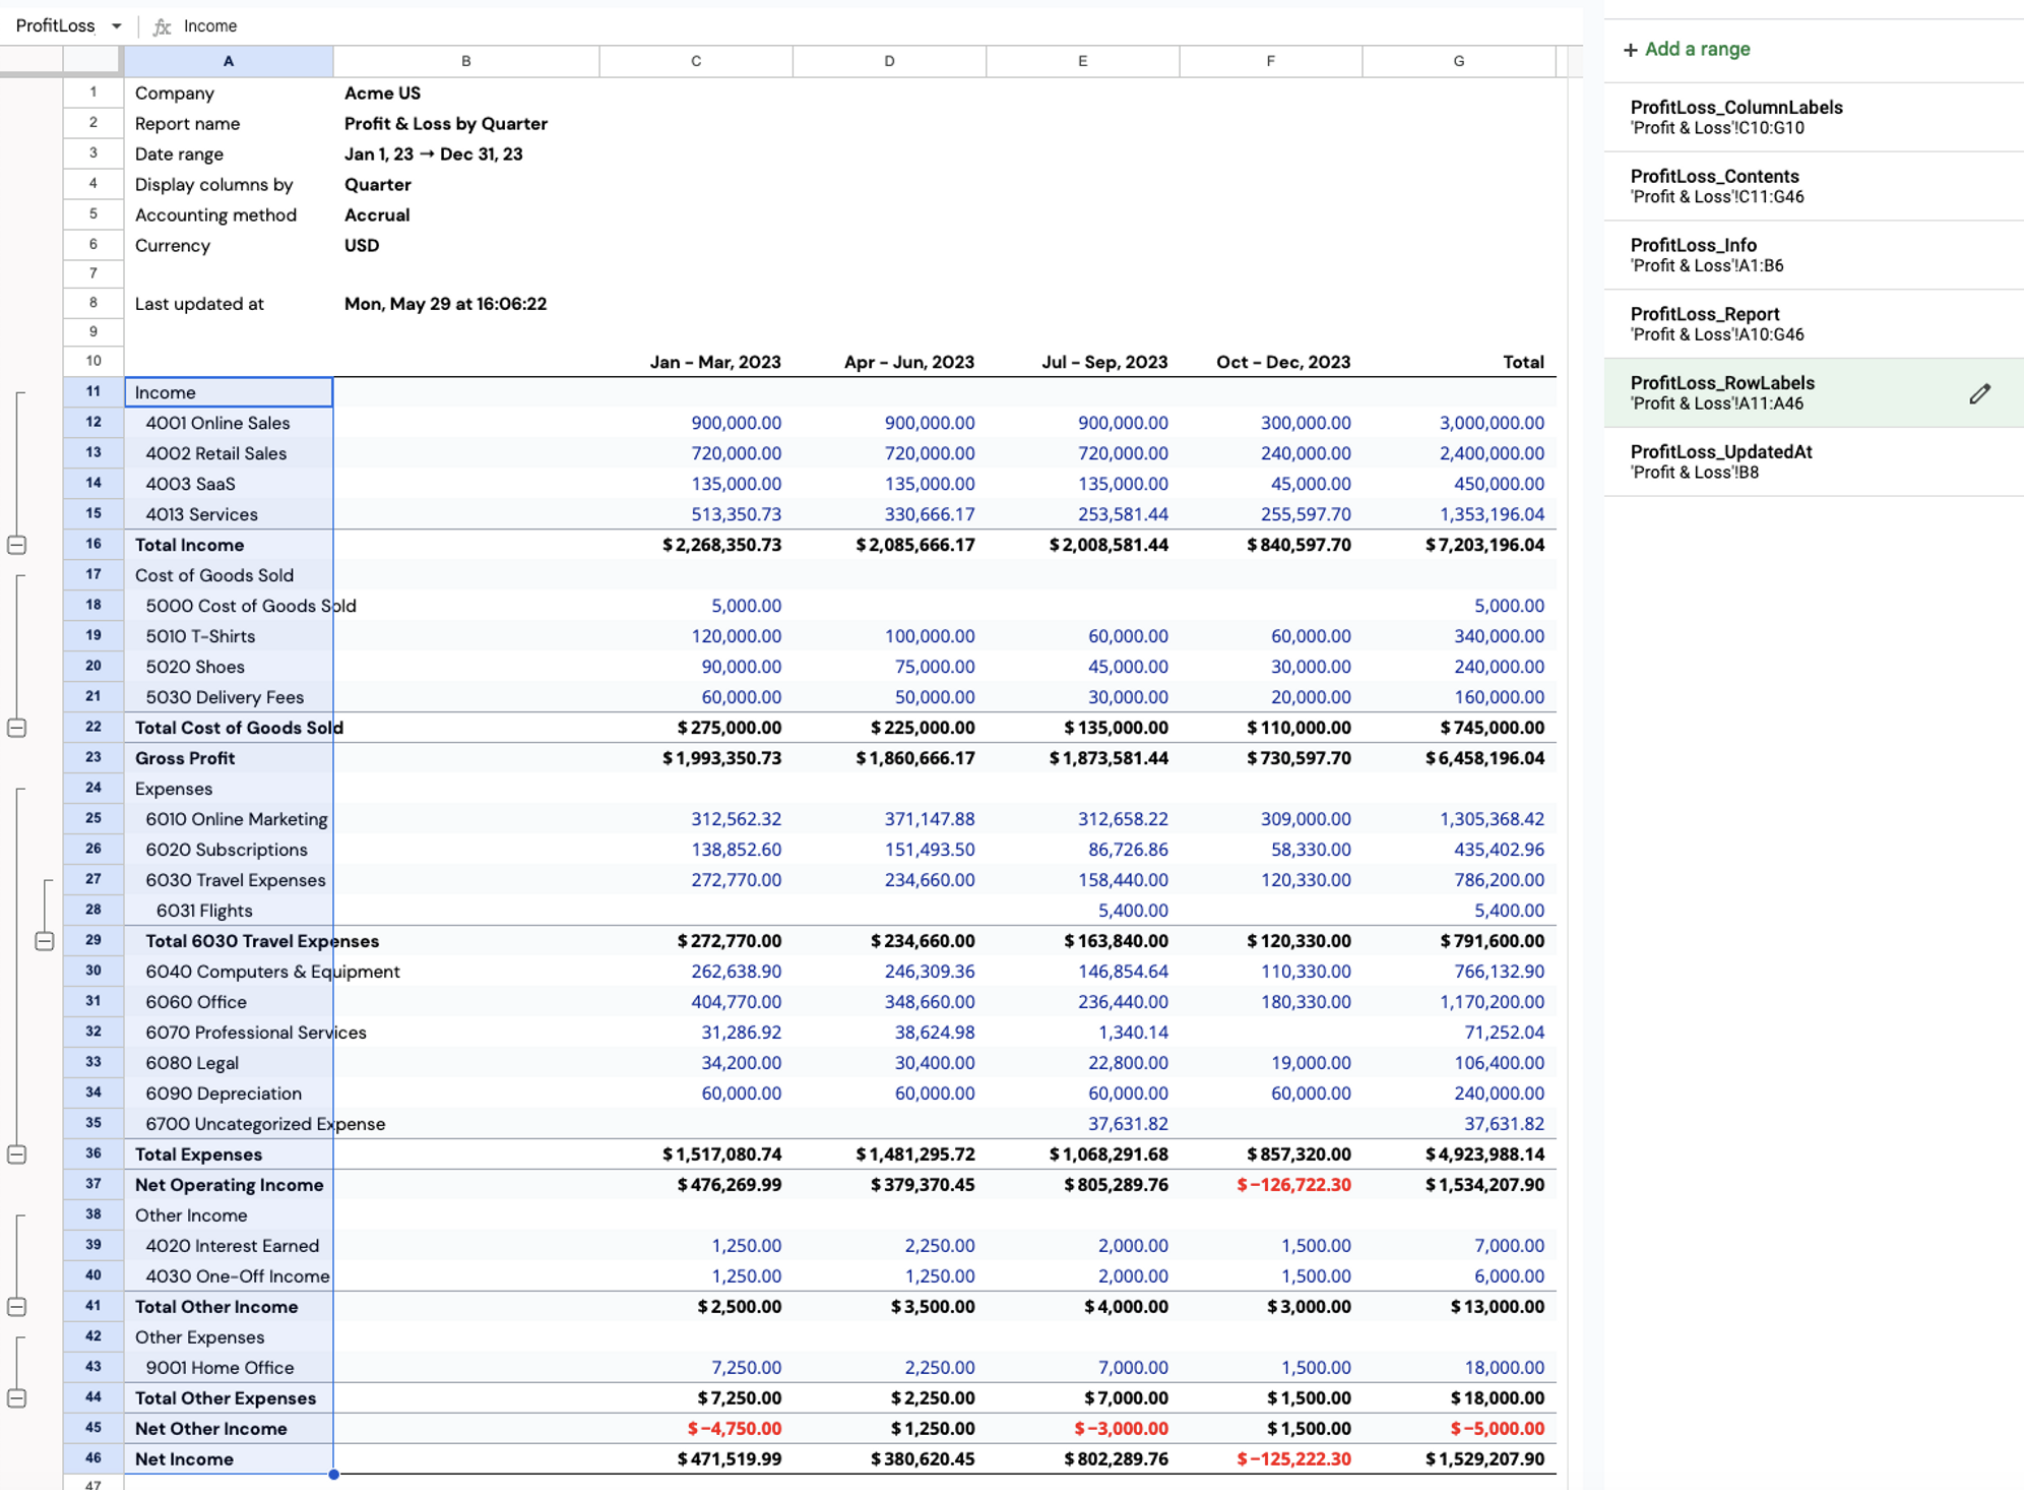Select column A header
2024x1490 pixels.
(229, 61)
